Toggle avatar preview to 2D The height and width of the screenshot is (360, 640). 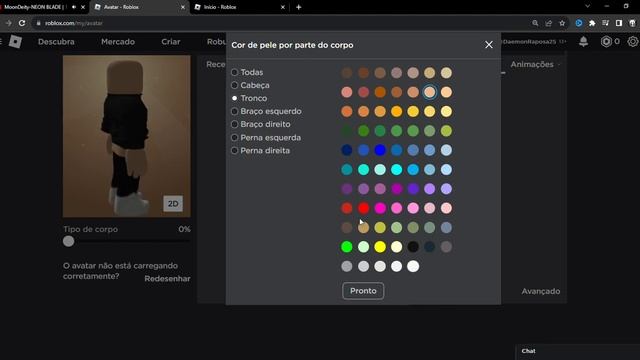point(173,204)
